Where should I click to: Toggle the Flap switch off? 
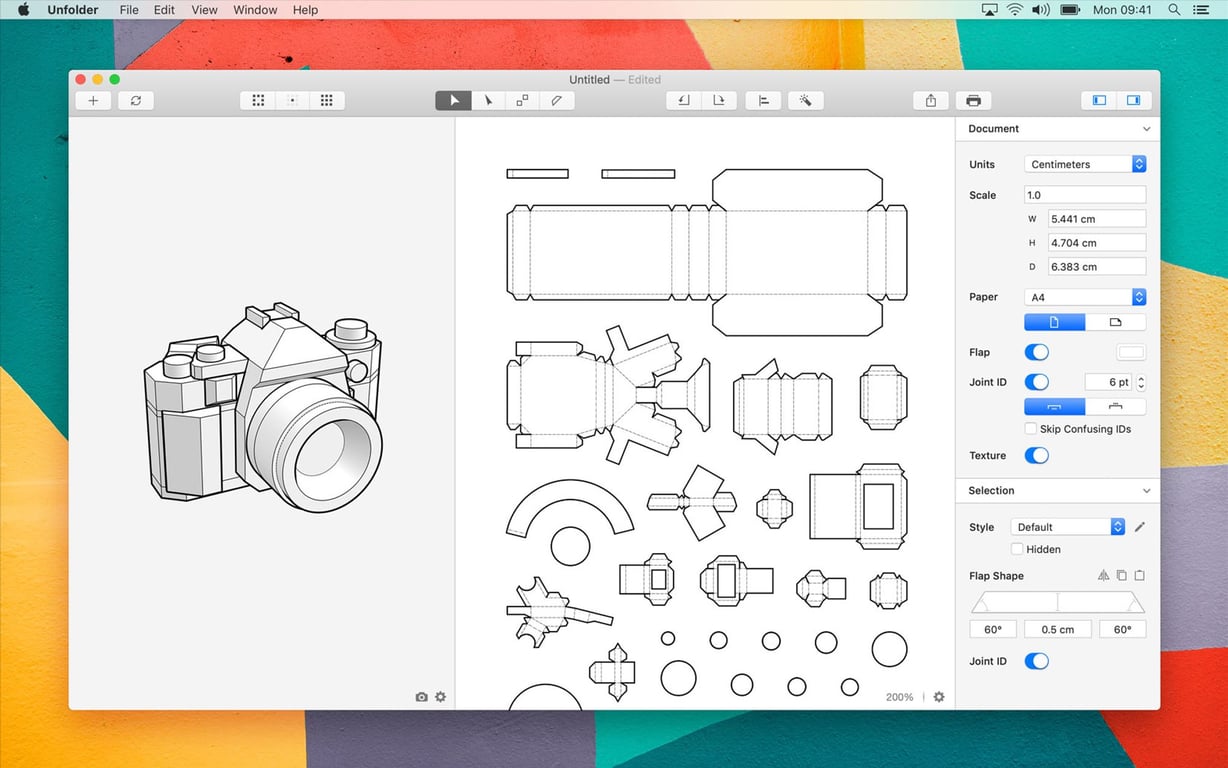[1036, 352]
